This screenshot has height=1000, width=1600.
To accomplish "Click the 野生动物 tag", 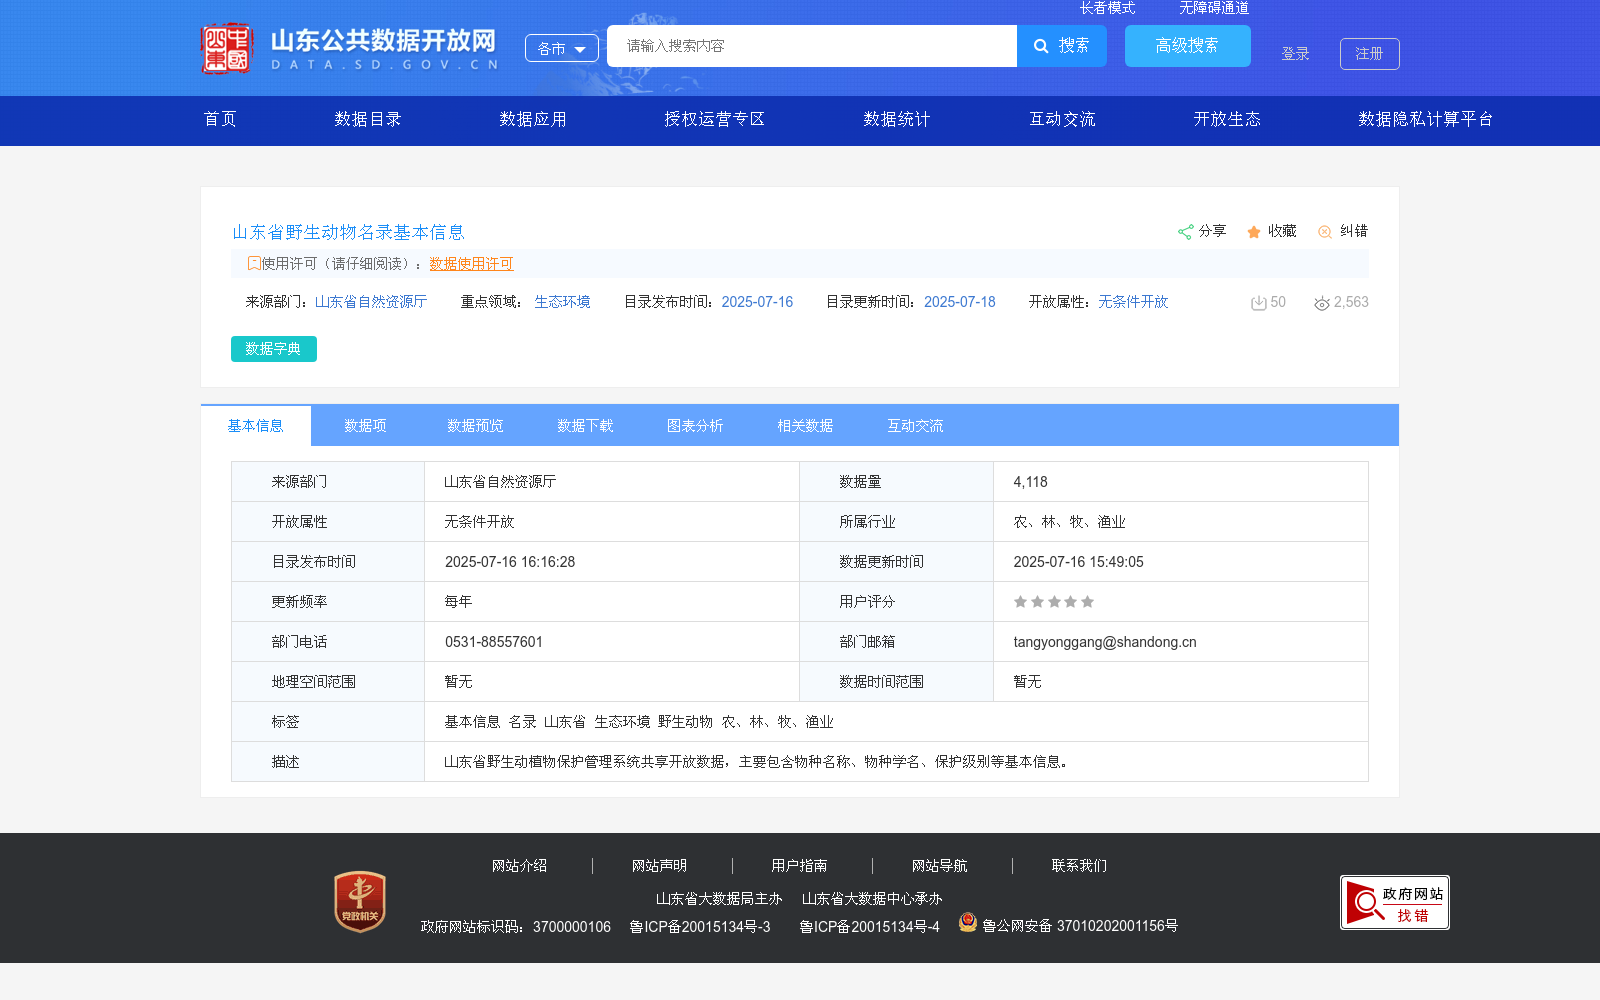I will point(686,722).
